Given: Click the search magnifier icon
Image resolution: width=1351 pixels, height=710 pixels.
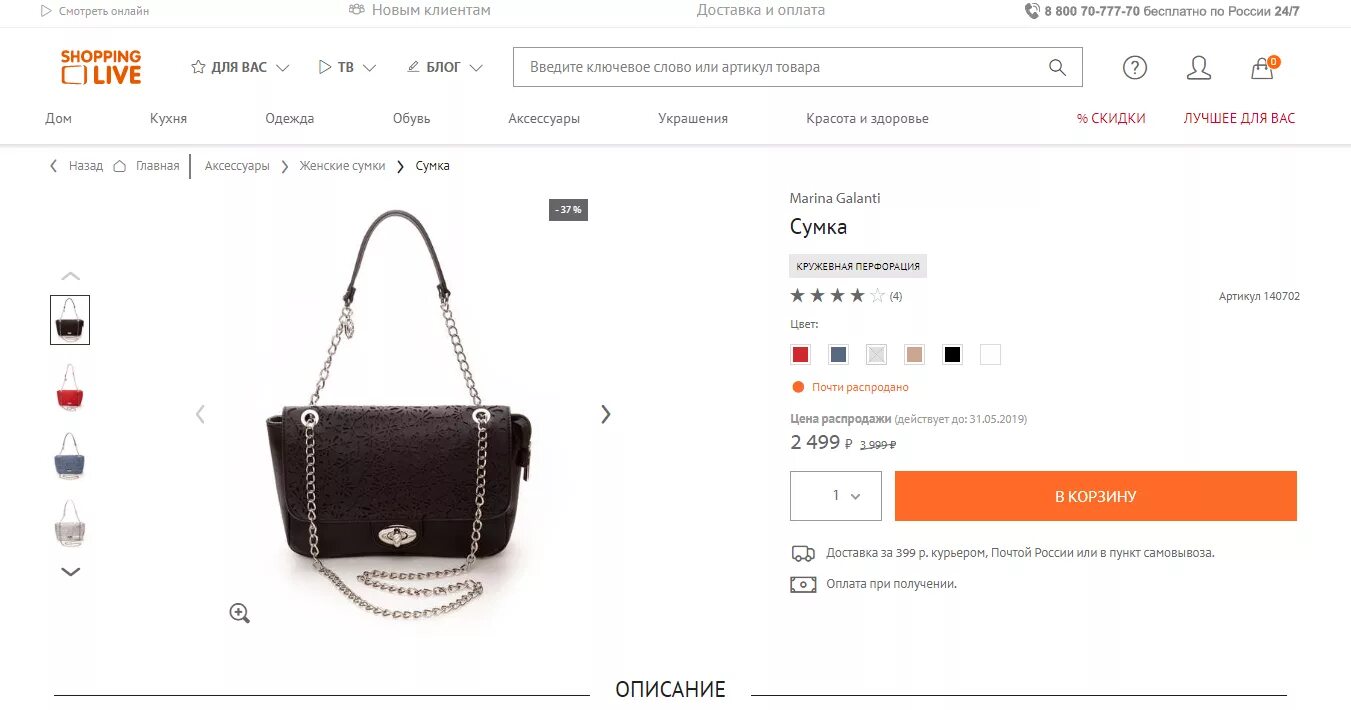Looking at the screenshot, I should 1057,67.
